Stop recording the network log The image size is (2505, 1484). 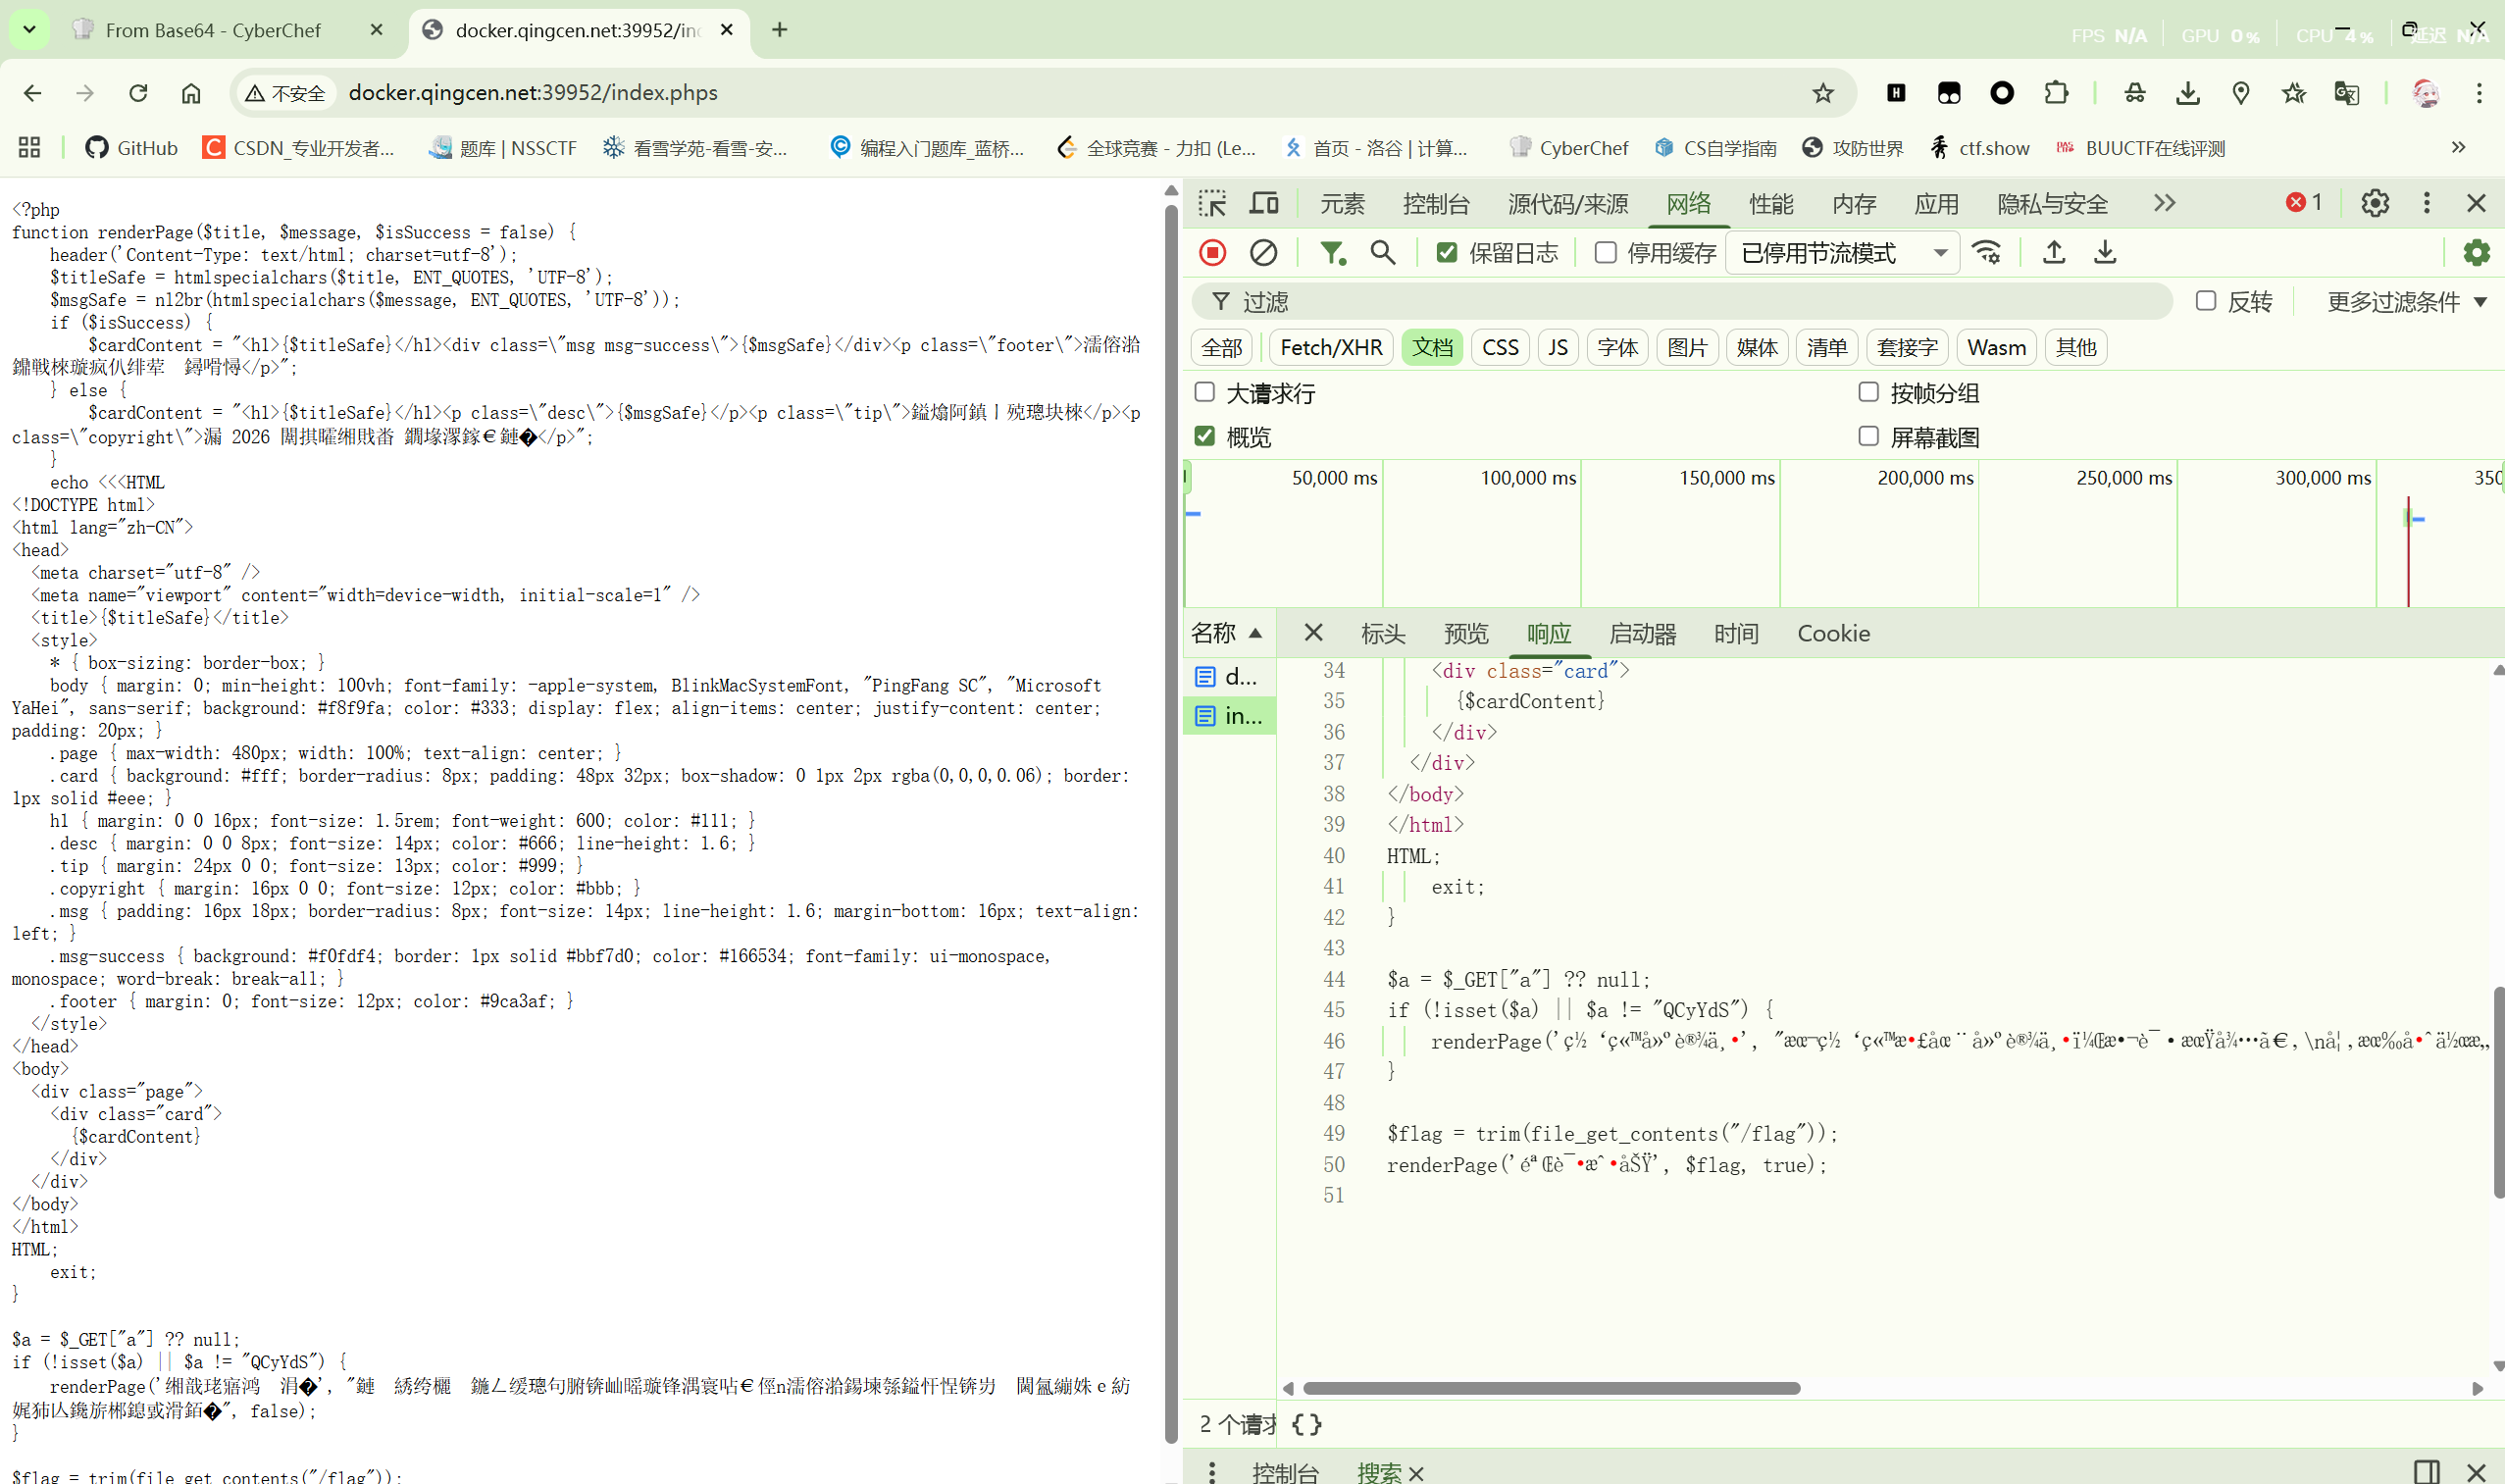1212,253
